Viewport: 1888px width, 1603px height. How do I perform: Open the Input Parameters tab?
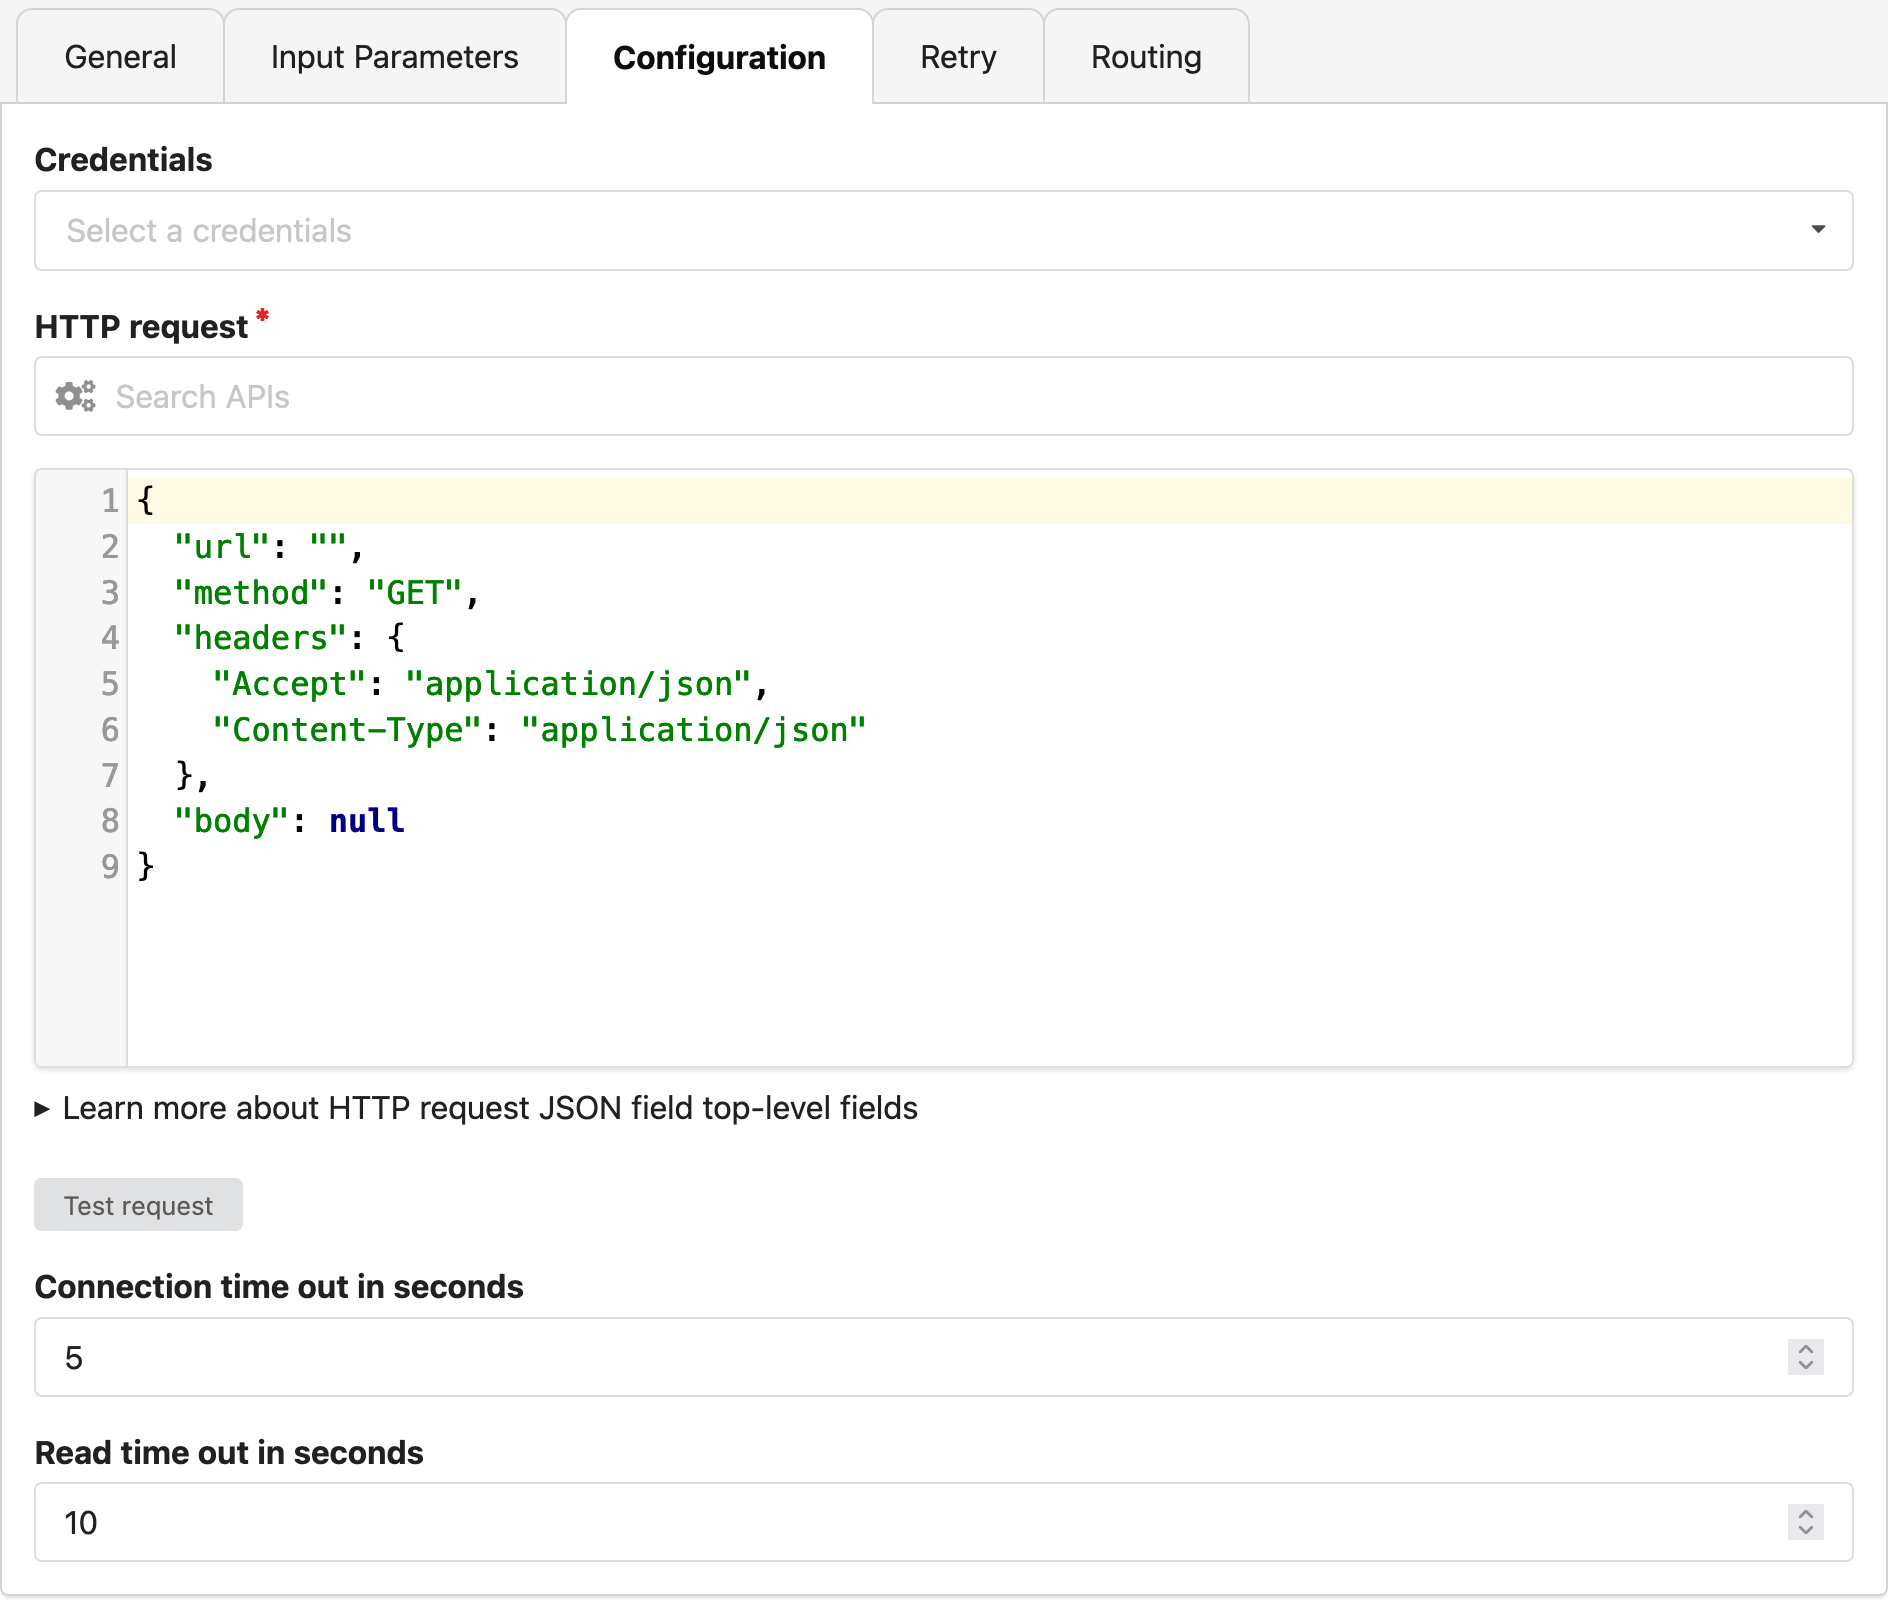pyautogui.click(x=394, y=57)
